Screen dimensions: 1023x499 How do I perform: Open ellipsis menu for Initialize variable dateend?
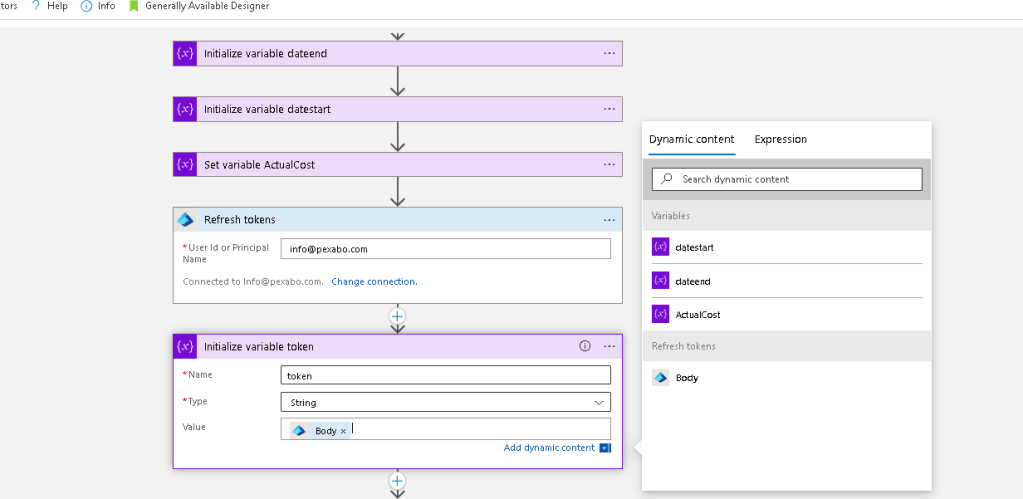tap(609, 53)
